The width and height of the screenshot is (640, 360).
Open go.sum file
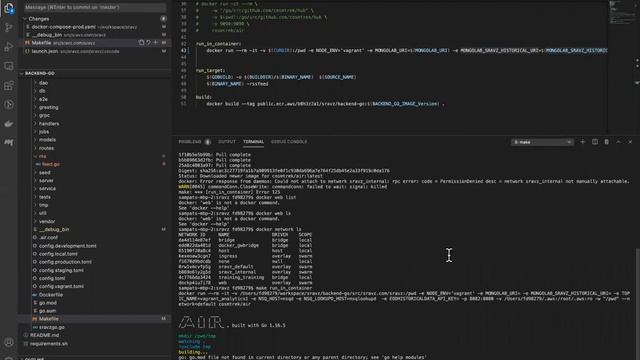tap(47, 311)
